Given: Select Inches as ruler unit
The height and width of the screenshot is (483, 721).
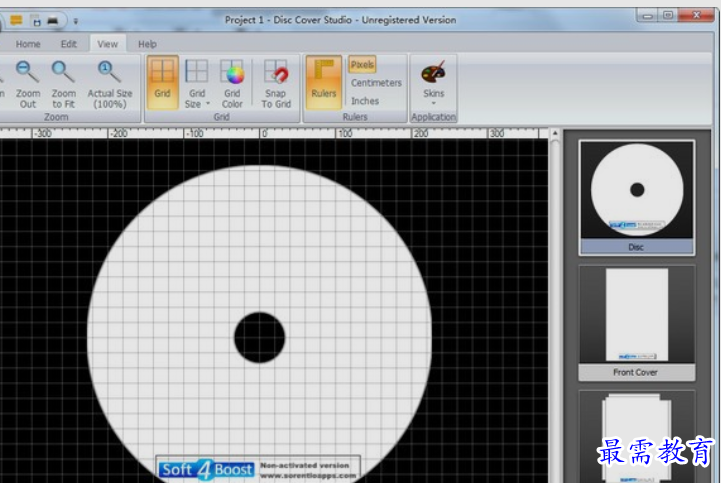Looking at the screenshot, I should tap(365, 101).
